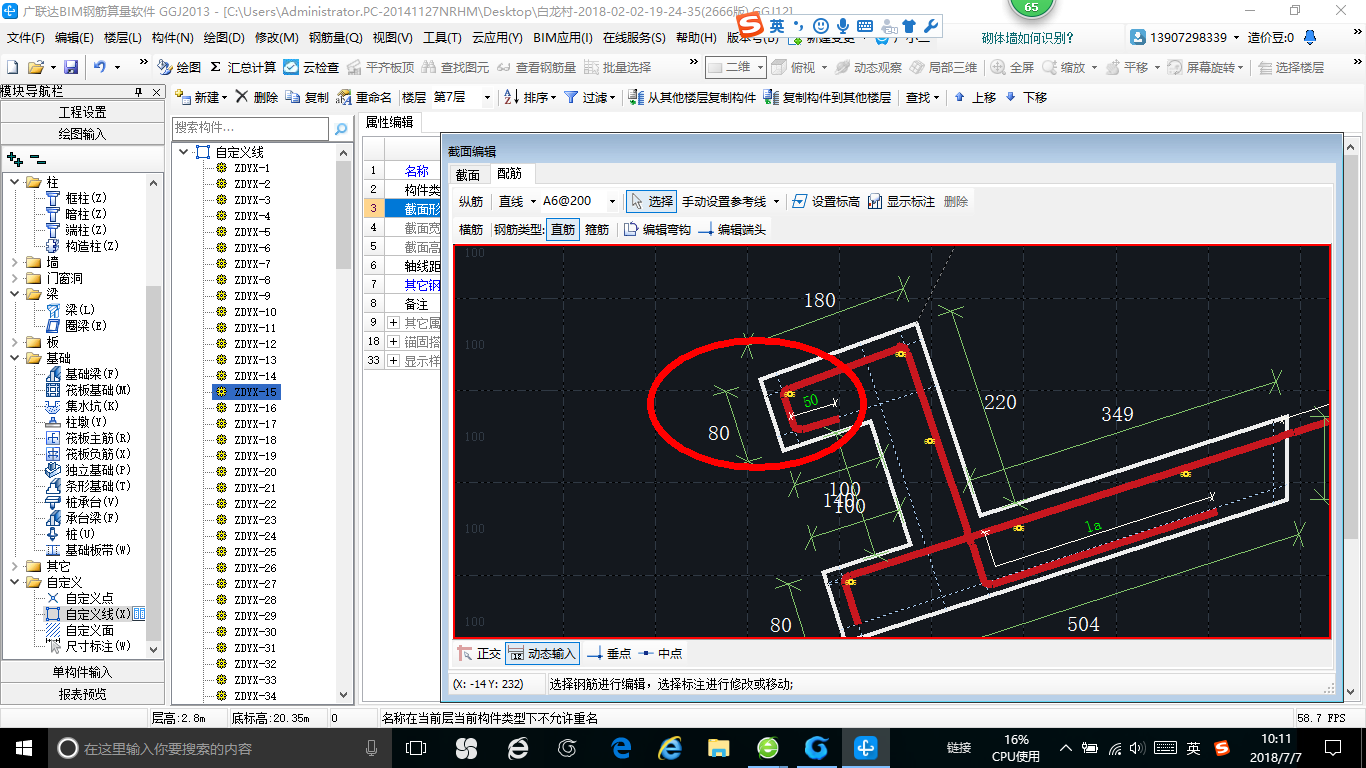Click 复制 copy in component toolbar
The height and width of the screenshot is (768, 1366).
308,97
